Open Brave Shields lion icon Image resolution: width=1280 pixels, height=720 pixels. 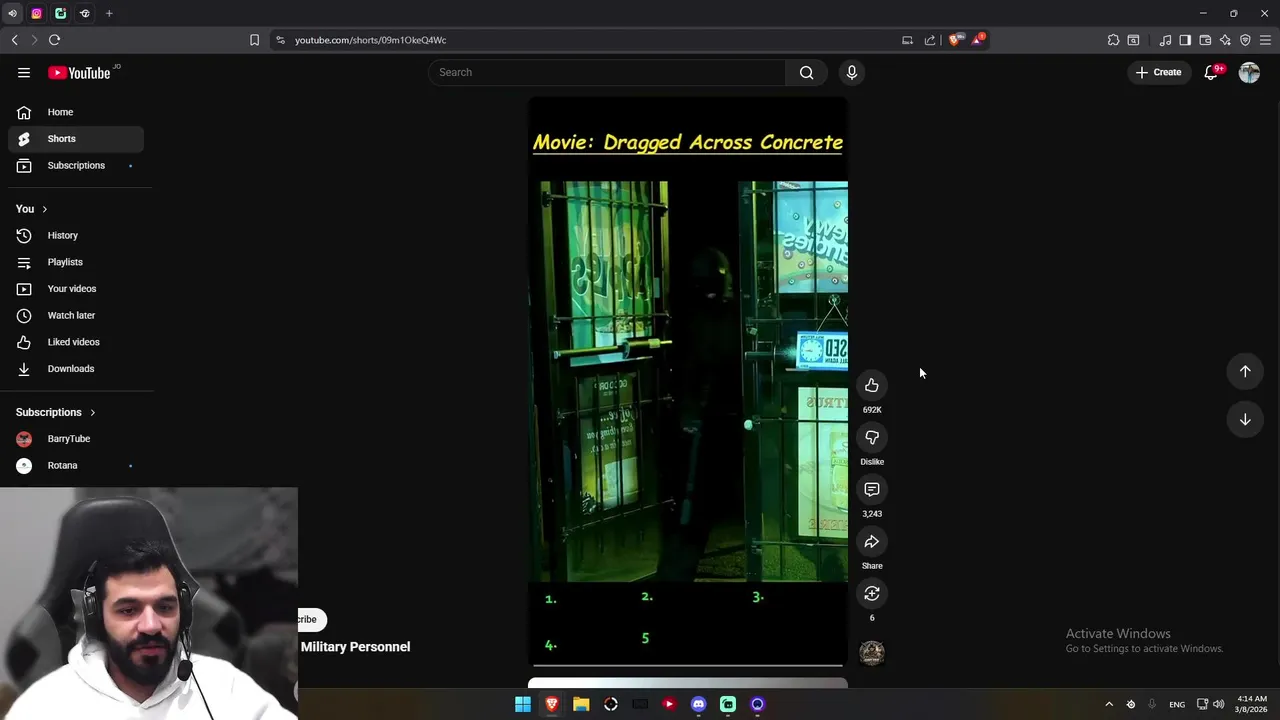point(955,40)
